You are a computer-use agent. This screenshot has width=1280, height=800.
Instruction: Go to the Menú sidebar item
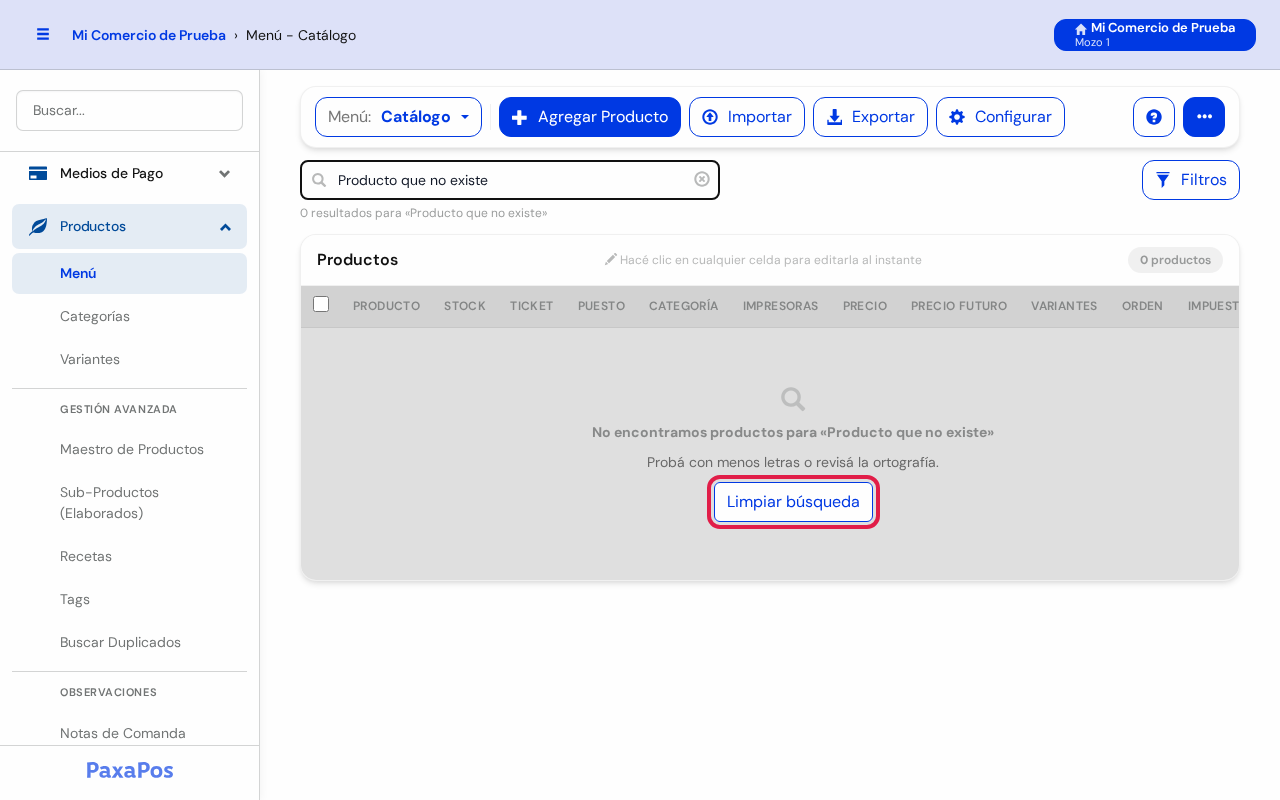[x=129, y=273]
